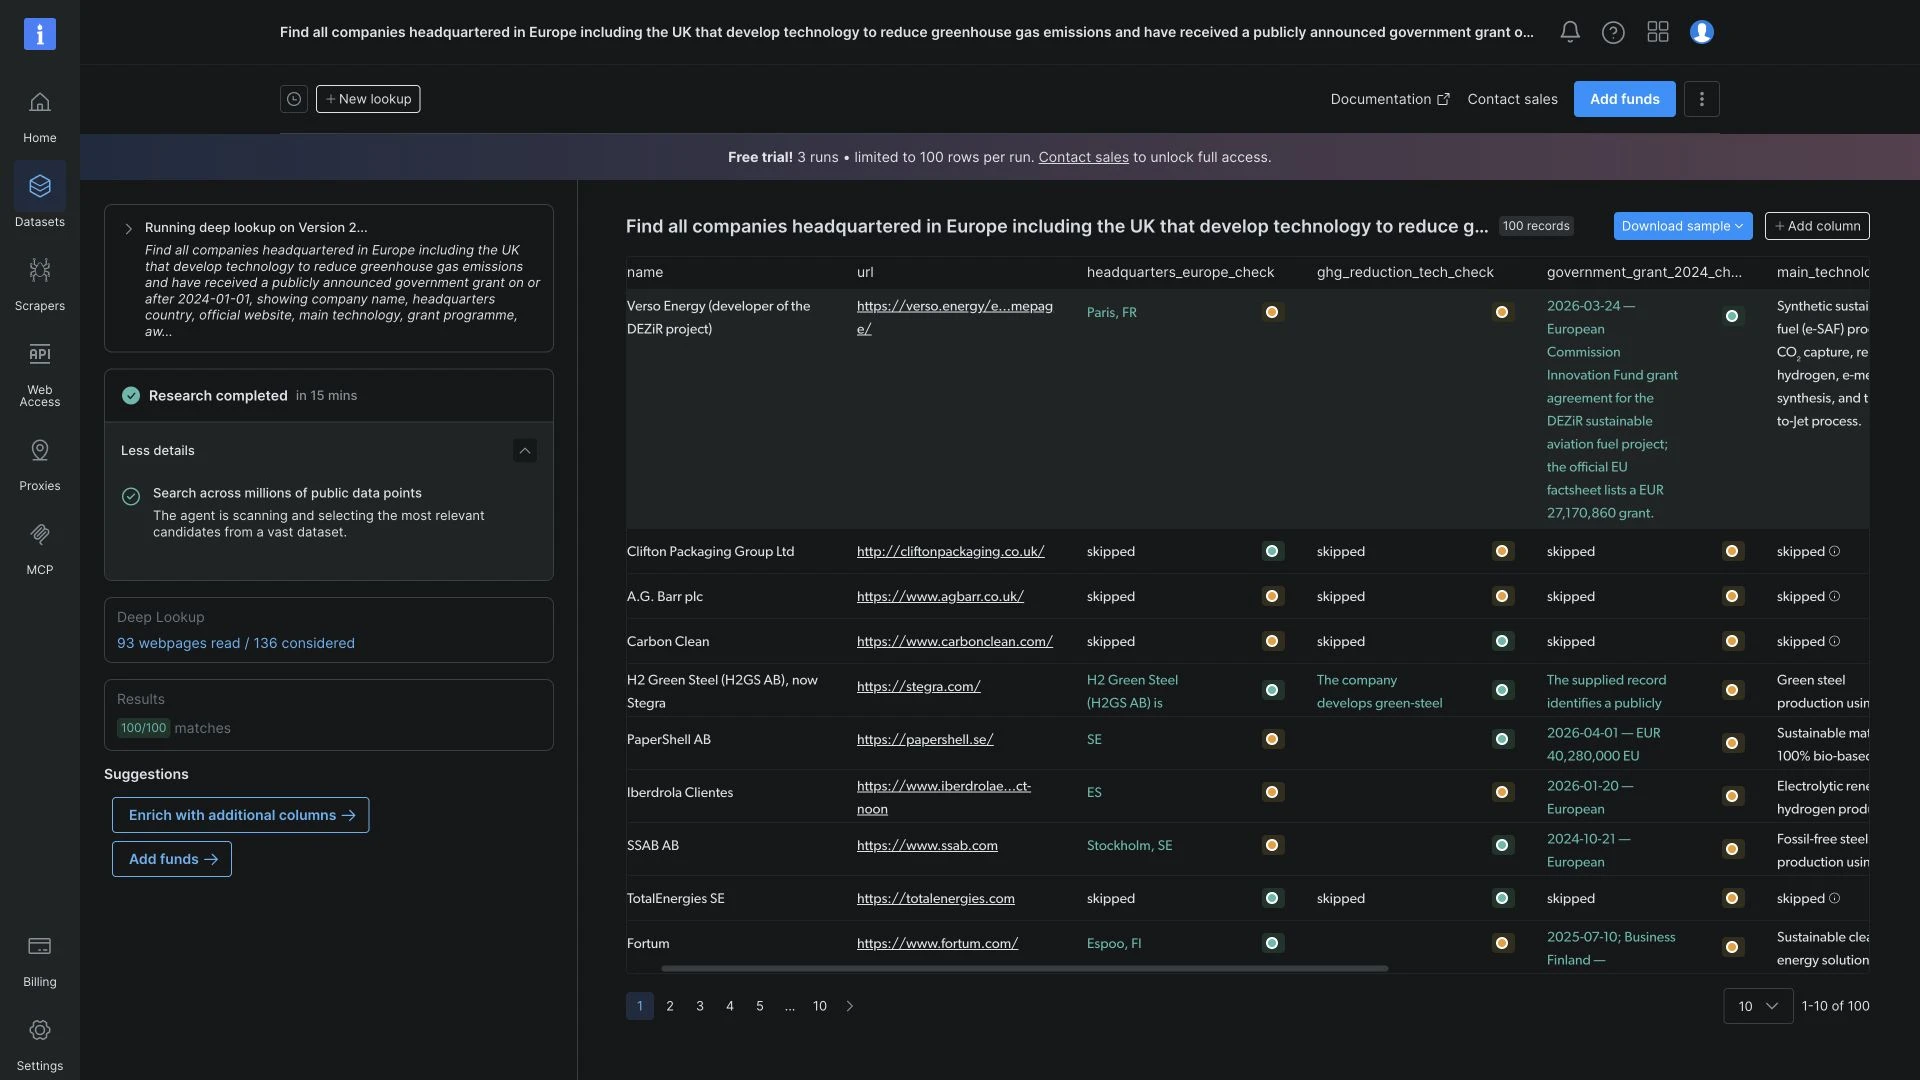Open the notifications bell

point(1570,32)
